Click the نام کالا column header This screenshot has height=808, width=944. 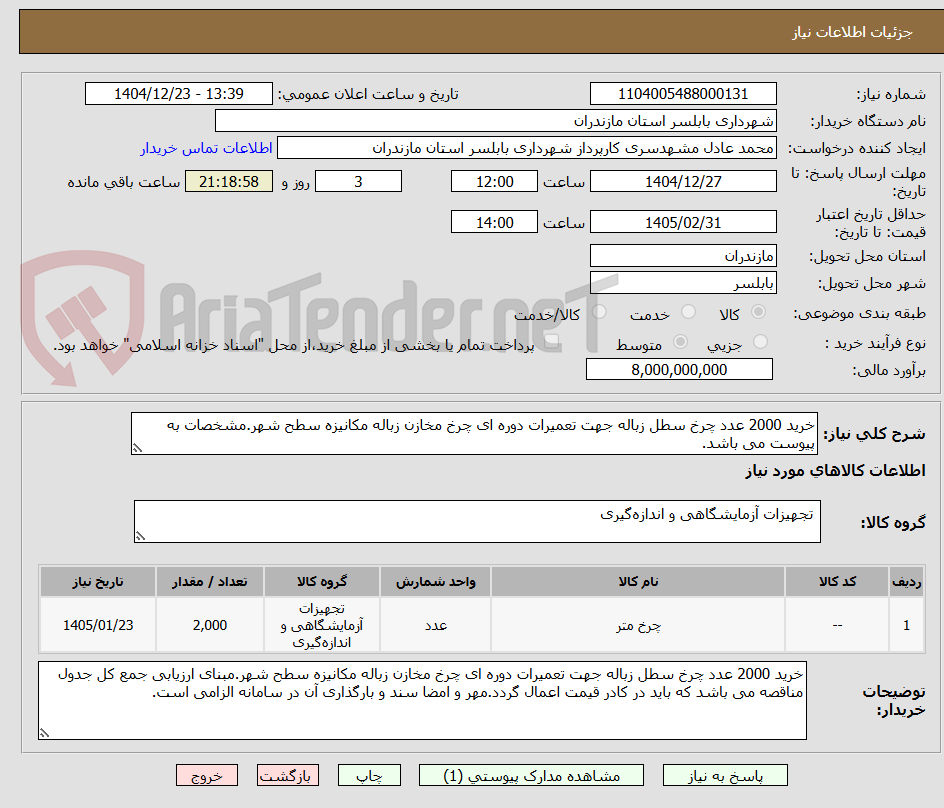click(x=638, y=582)
